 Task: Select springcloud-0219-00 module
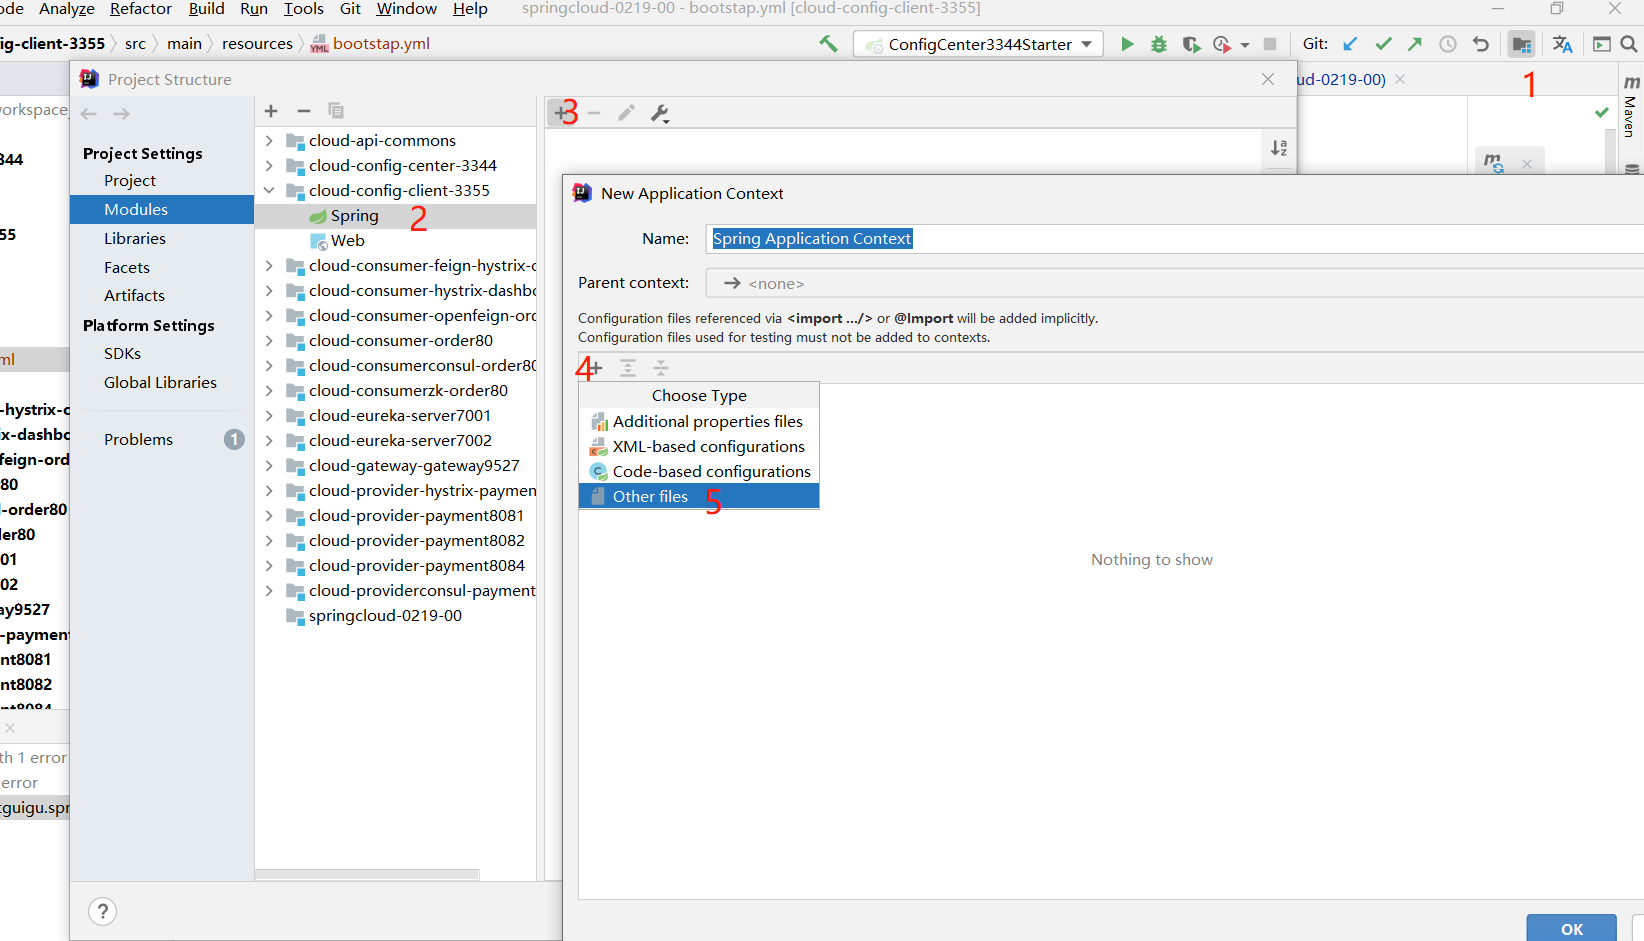coord(385,616)
